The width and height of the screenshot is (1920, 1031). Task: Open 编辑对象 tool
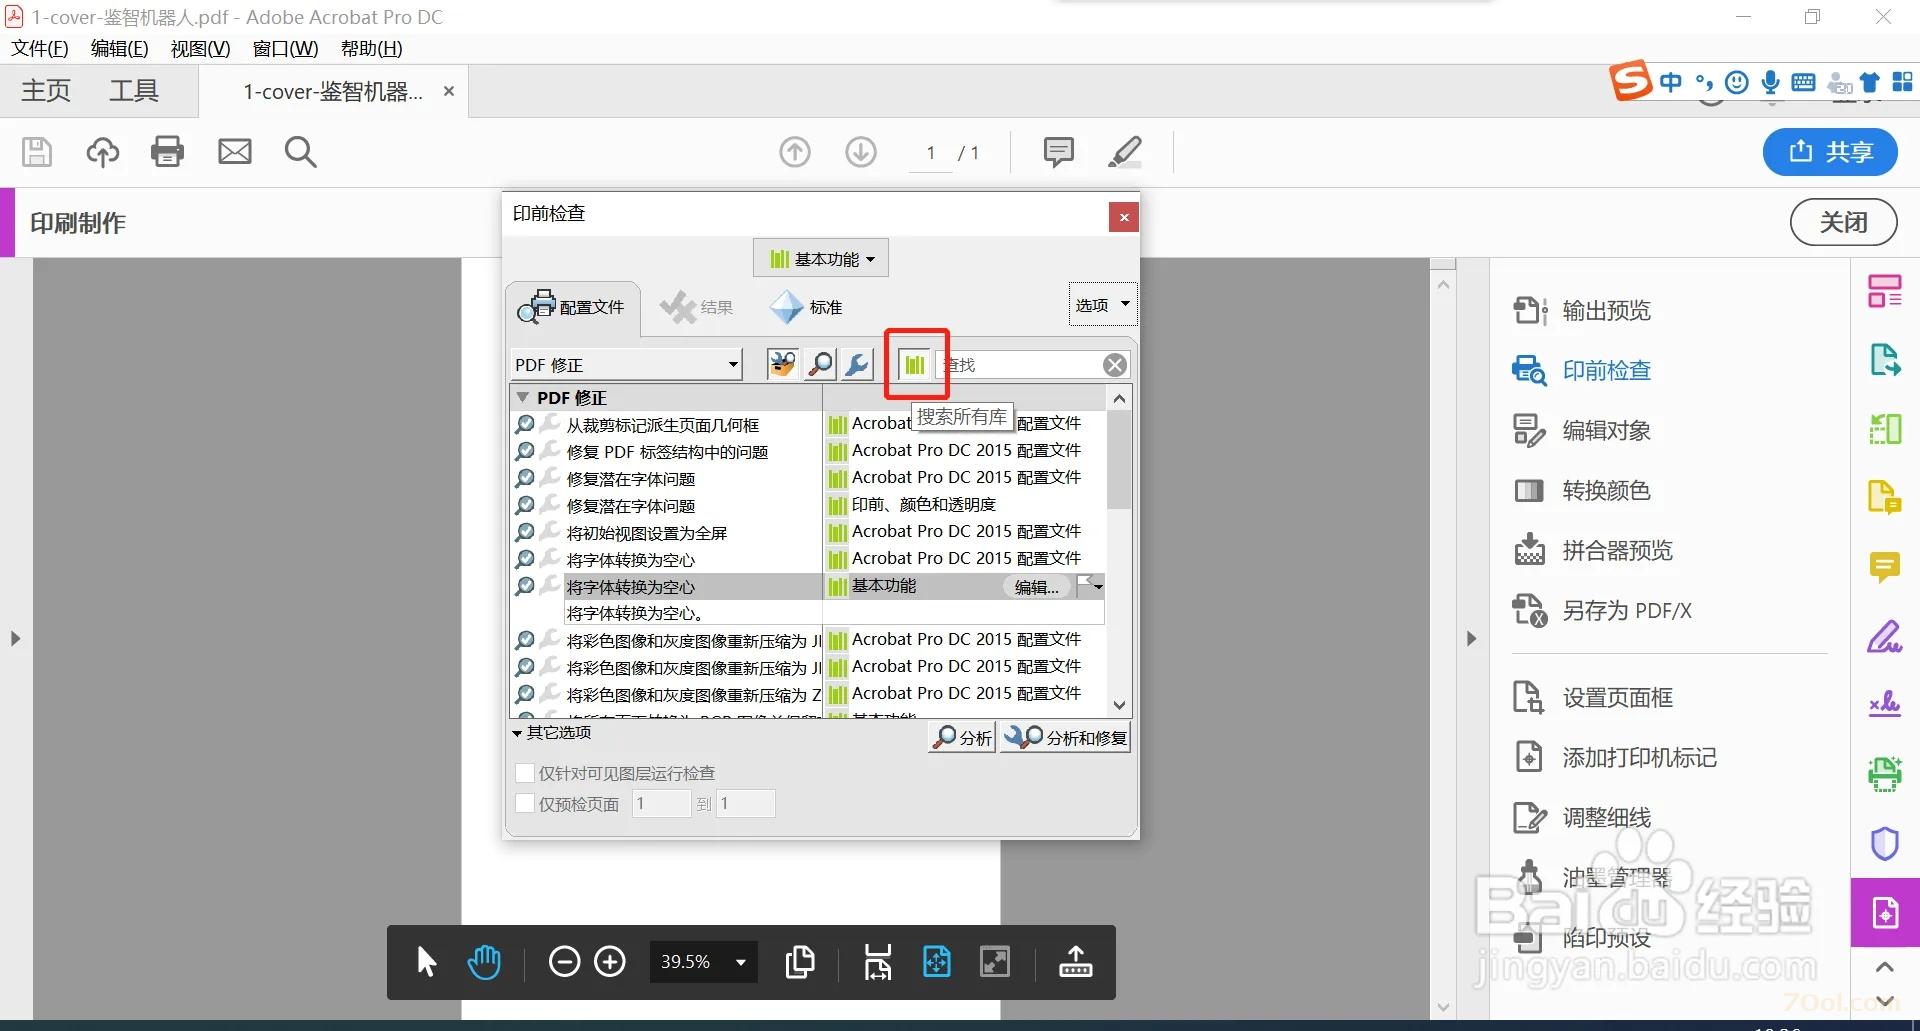[x=1582, y=431]
